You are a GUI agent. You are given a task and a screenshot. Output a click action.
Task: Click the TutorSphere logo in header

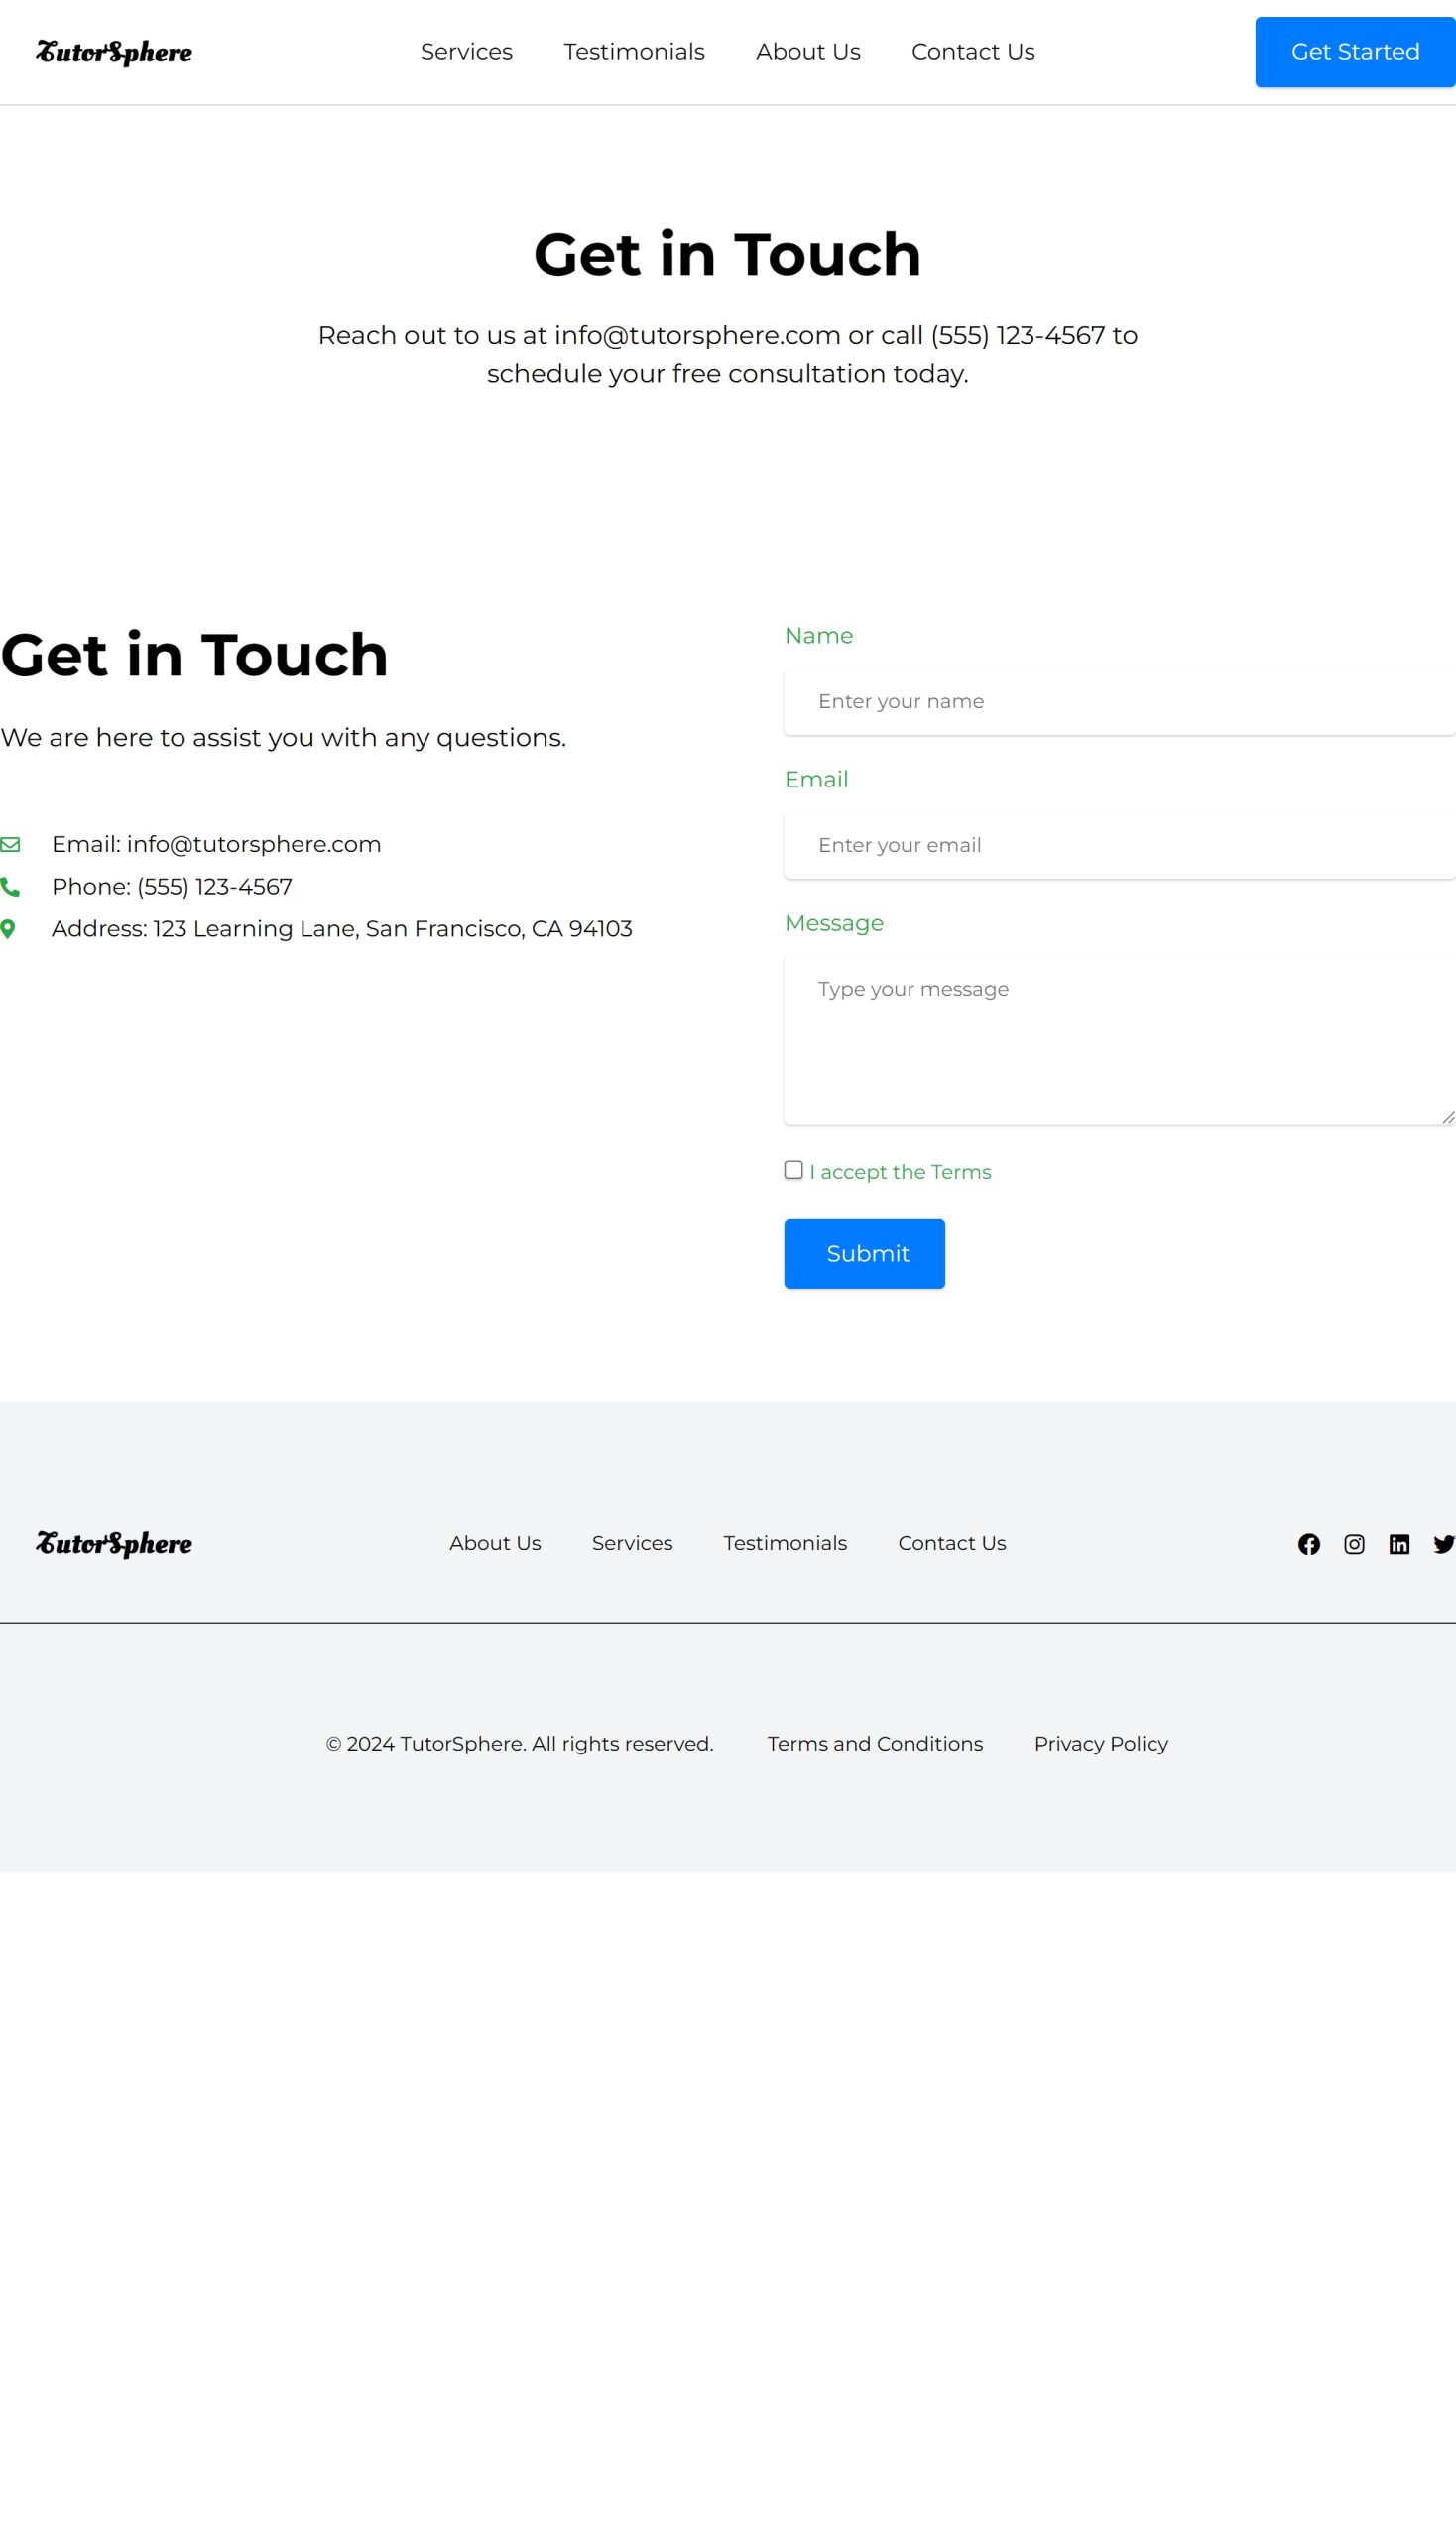pyautogui.click(x=114, y=52)
